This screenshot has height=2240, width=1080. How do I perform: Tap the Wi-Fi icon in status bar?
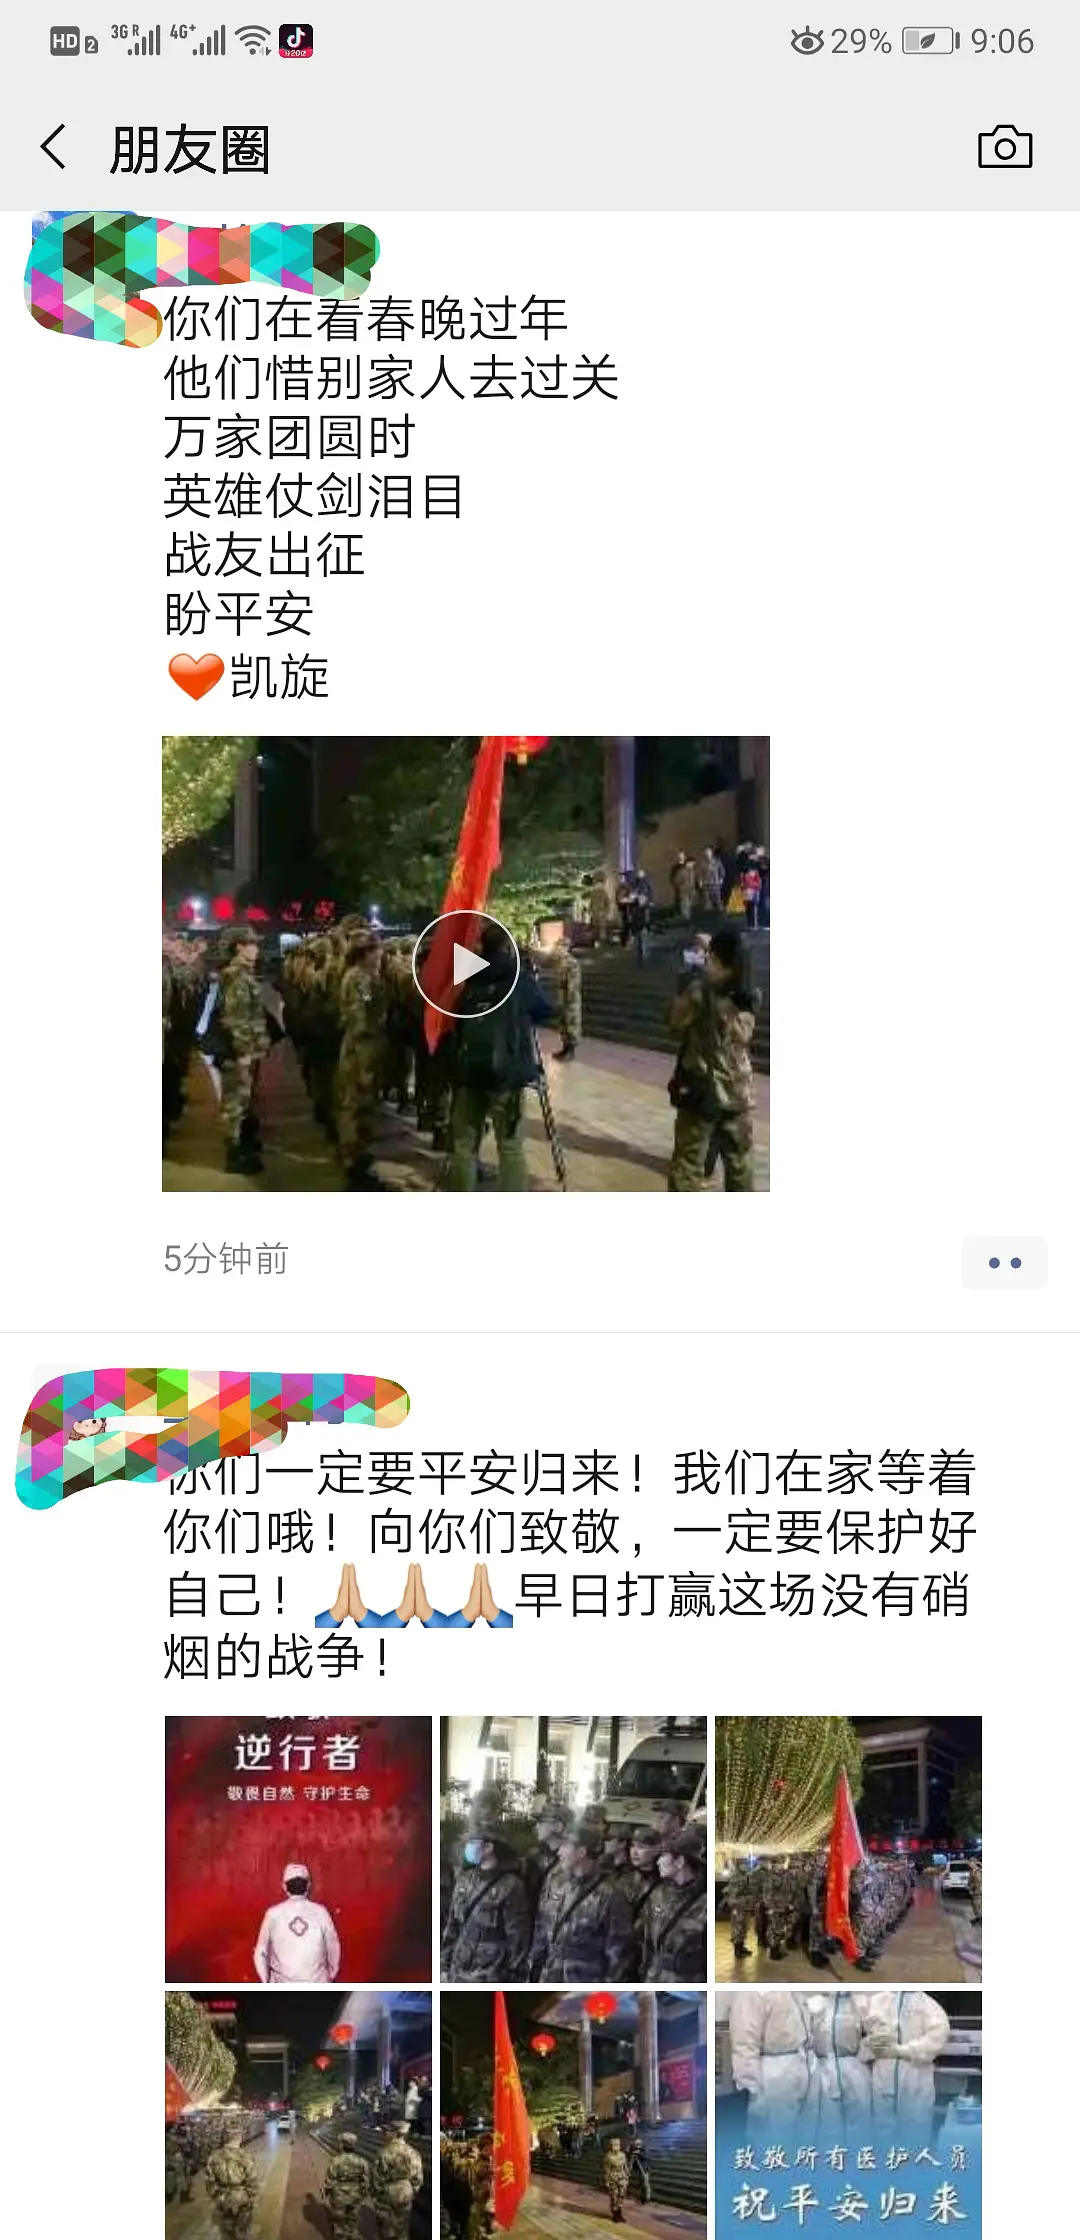click(x=254, y=41)
